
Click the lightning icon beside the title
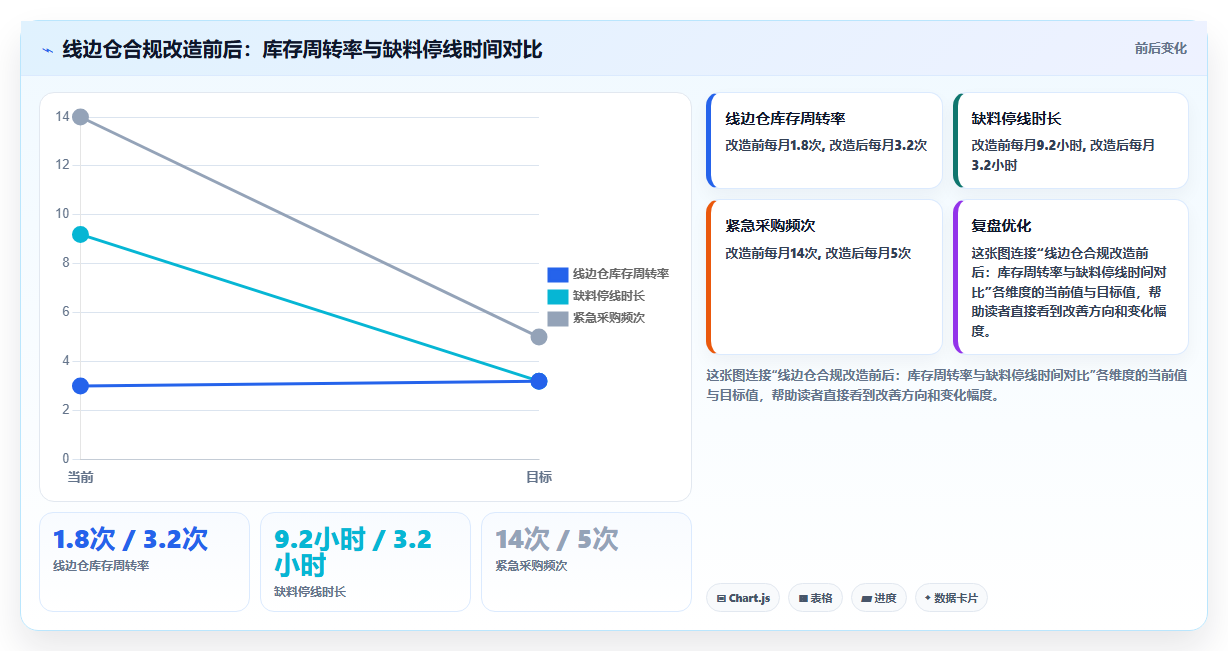[47, 50]
